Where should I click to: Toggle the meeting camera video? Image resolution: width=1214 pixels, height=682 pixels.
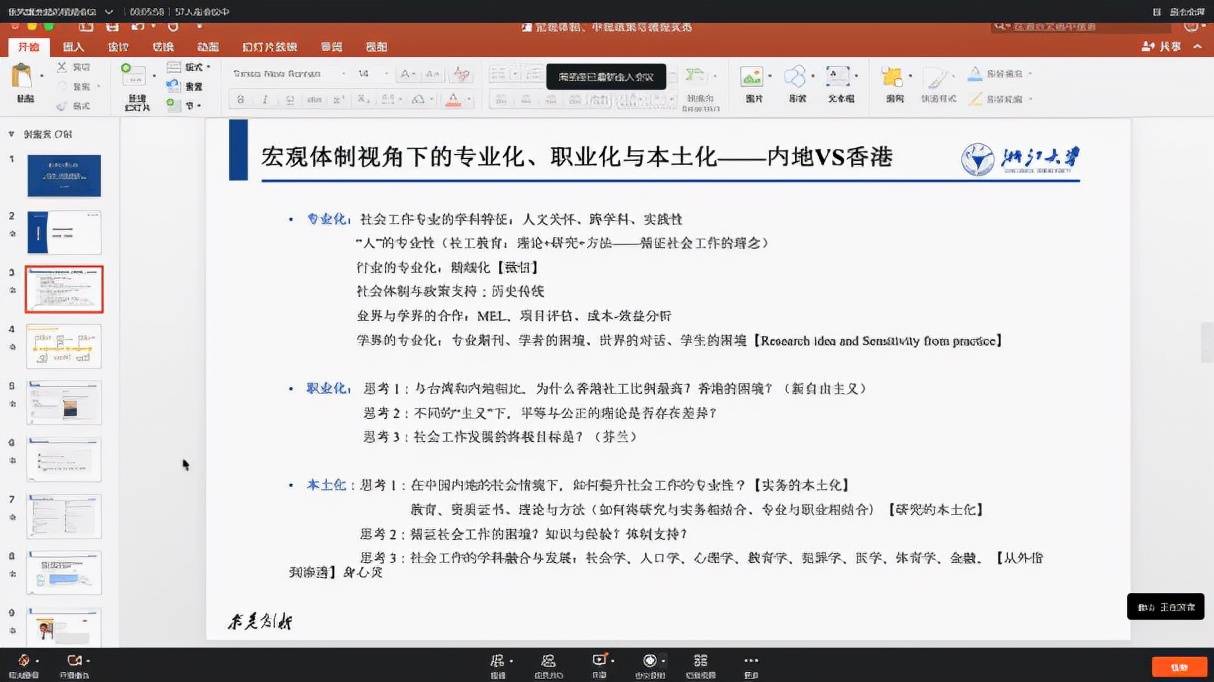click(x=73, y=660)
